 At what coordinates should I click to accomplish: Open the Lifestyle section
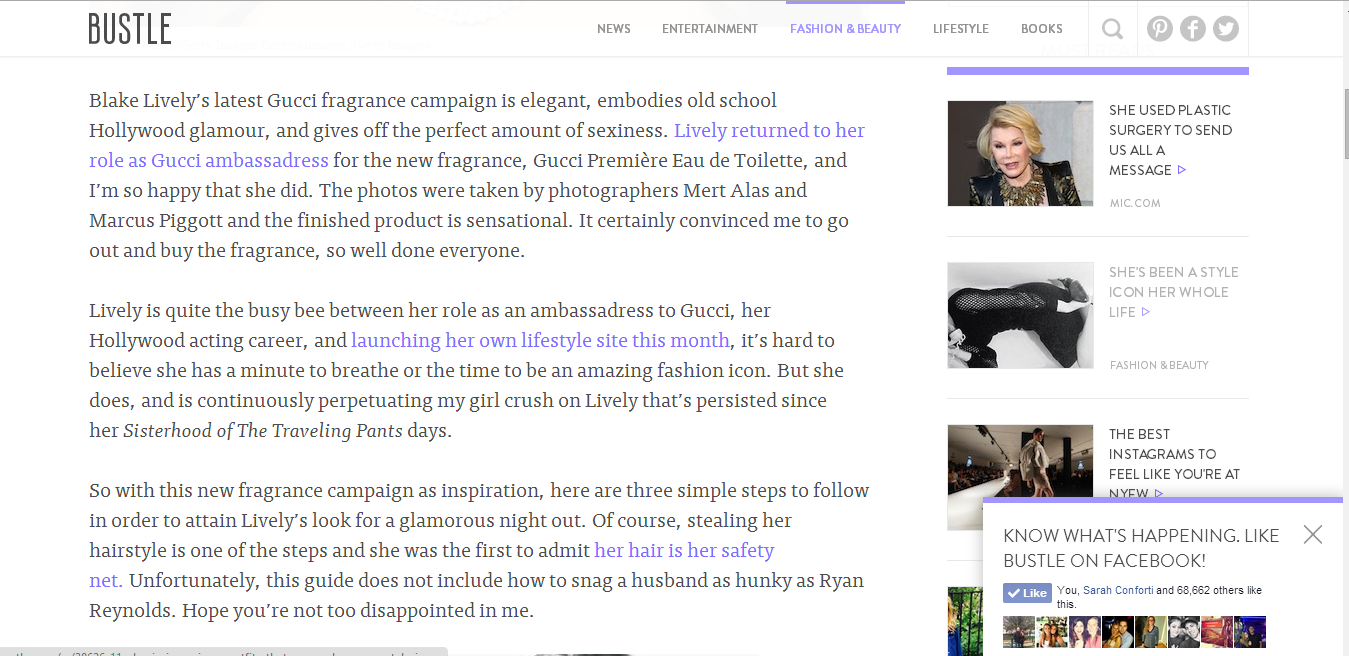point(960,29)
